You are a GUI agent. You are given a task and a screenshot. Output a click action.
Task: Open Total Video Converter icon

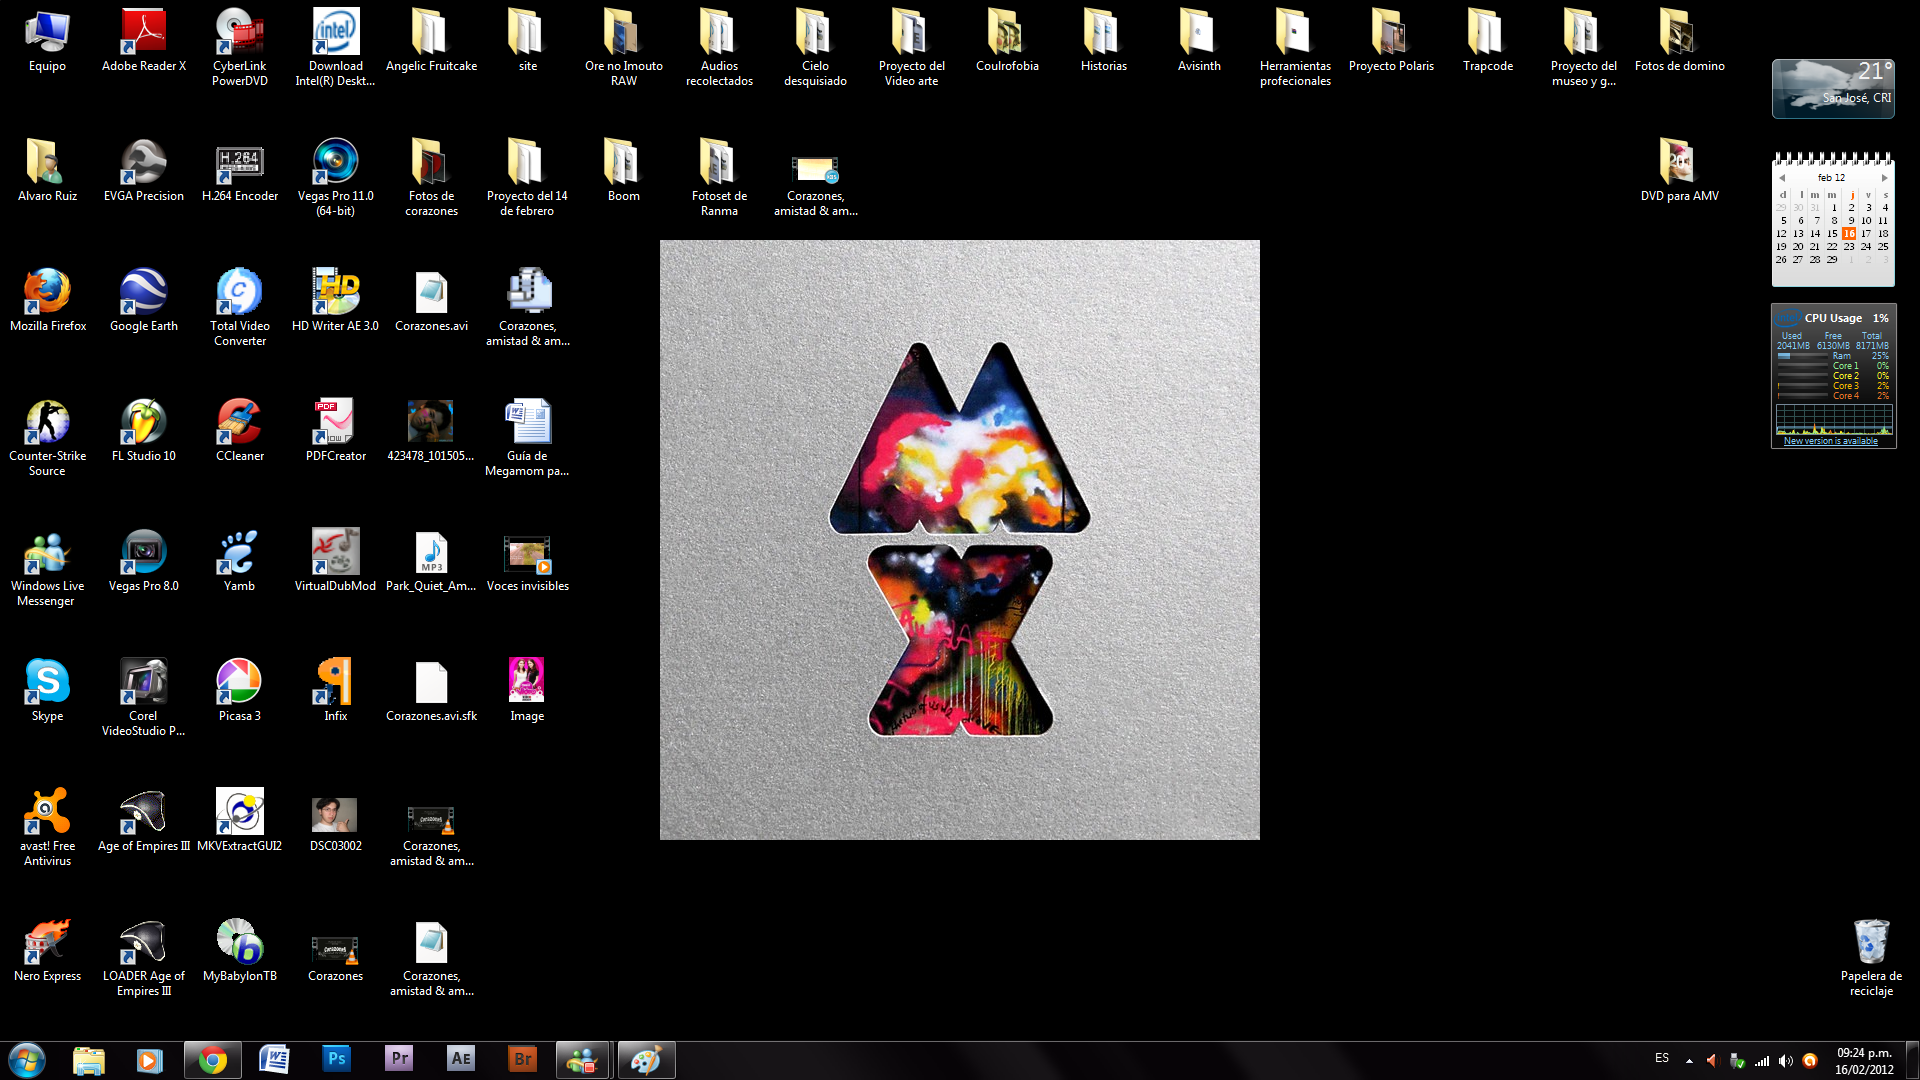239,307
